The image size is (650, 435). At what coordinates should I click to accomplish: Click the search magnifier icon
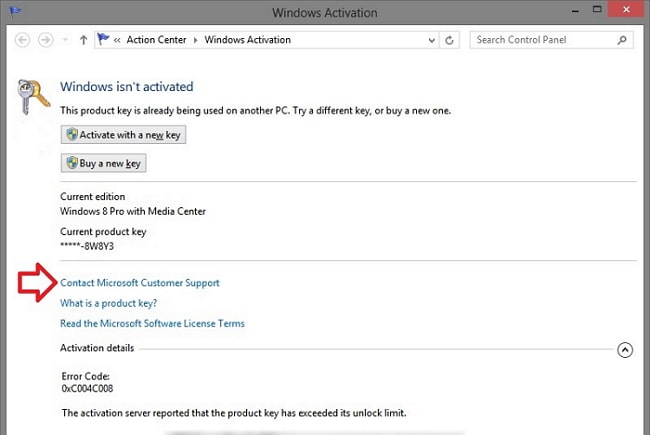623,40
